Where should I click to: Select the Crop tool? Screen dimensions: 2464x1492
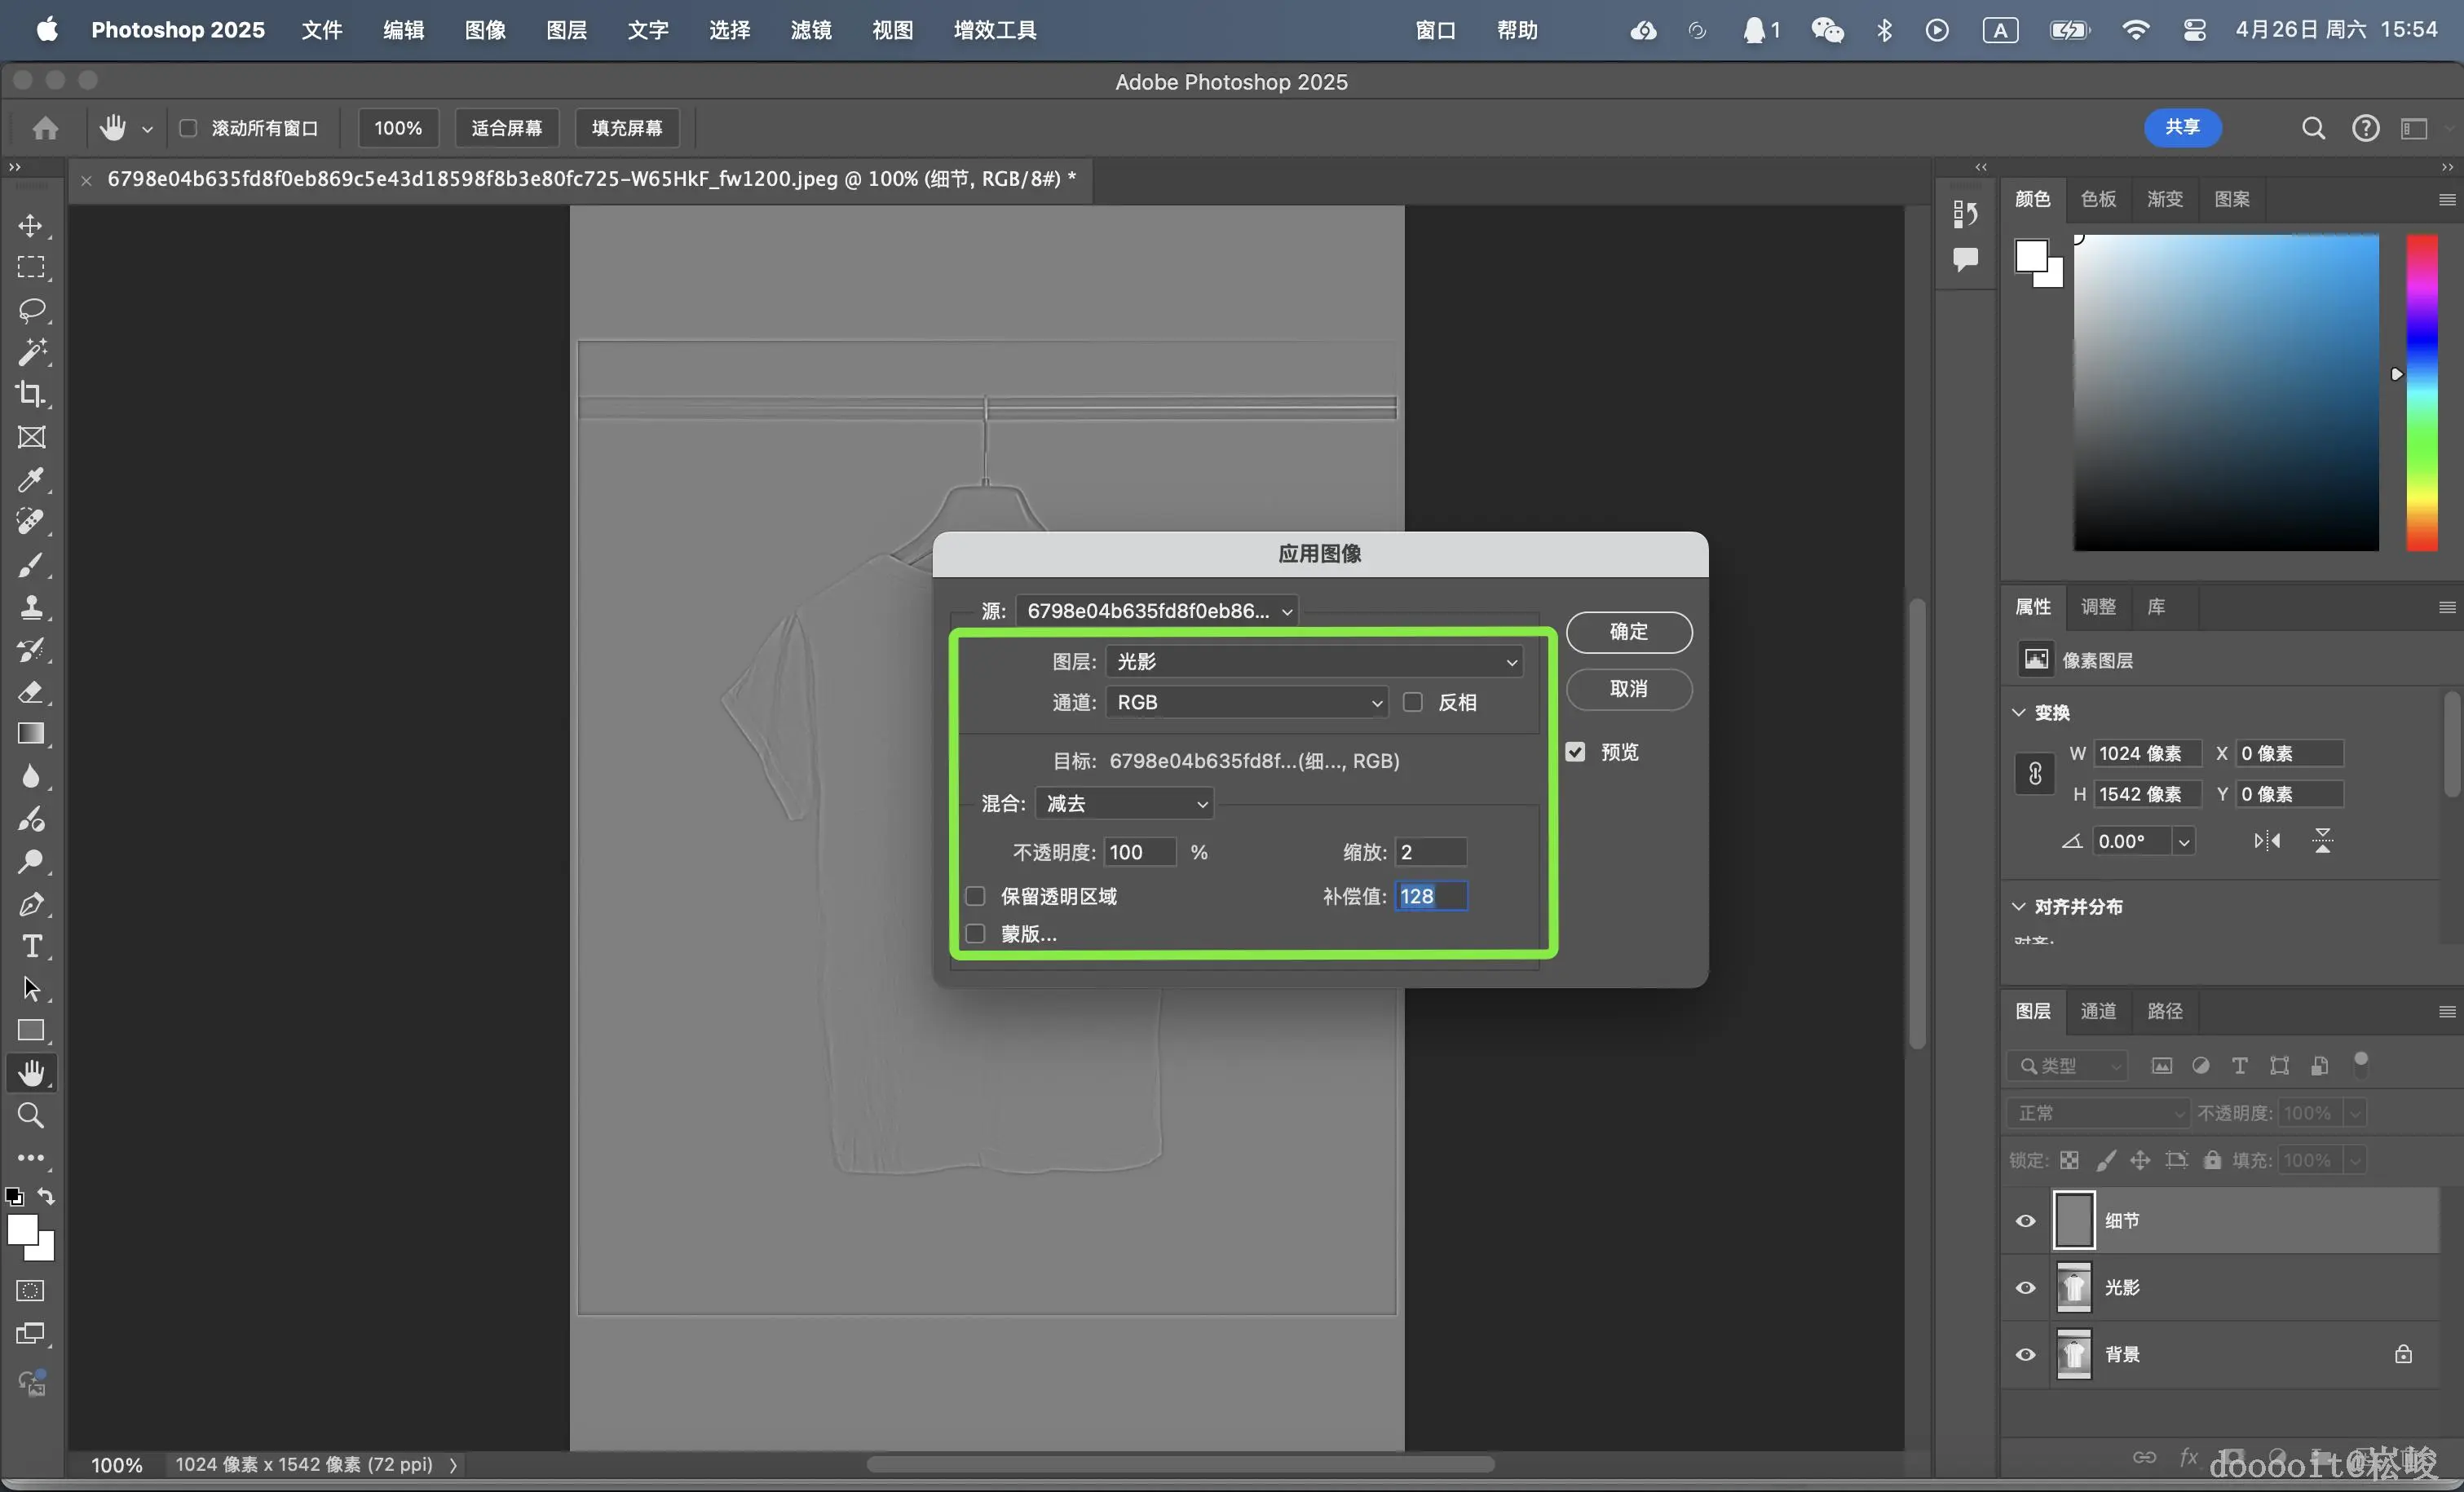[31, 394]
